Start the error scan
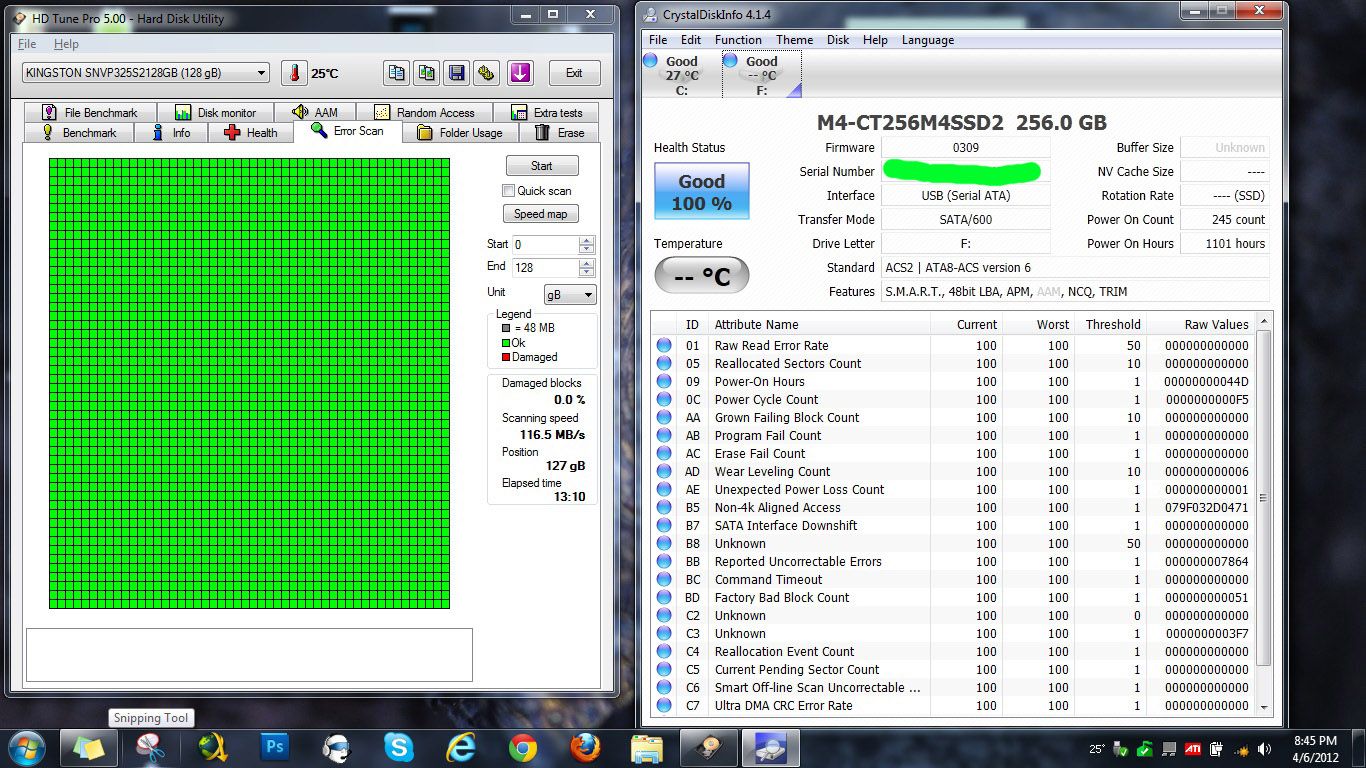Image resolution: width=1366 pixels, height=768 pixels. click(x=541, y=166)
